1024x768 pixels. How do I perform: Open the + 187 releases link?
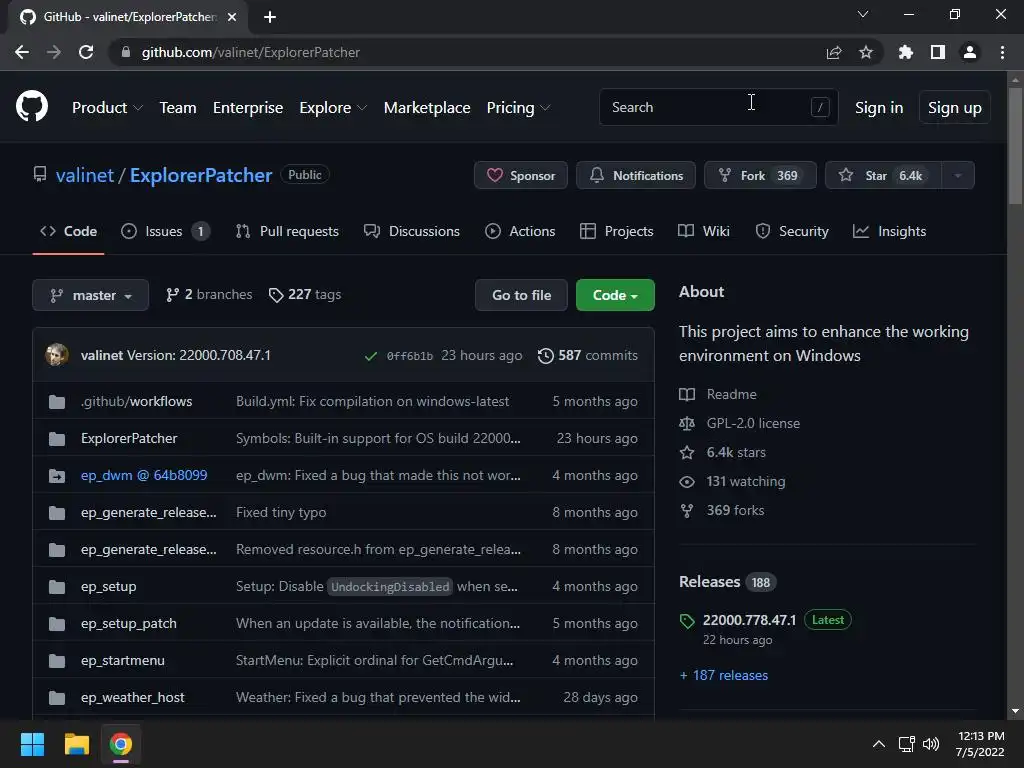click(724, 675)
